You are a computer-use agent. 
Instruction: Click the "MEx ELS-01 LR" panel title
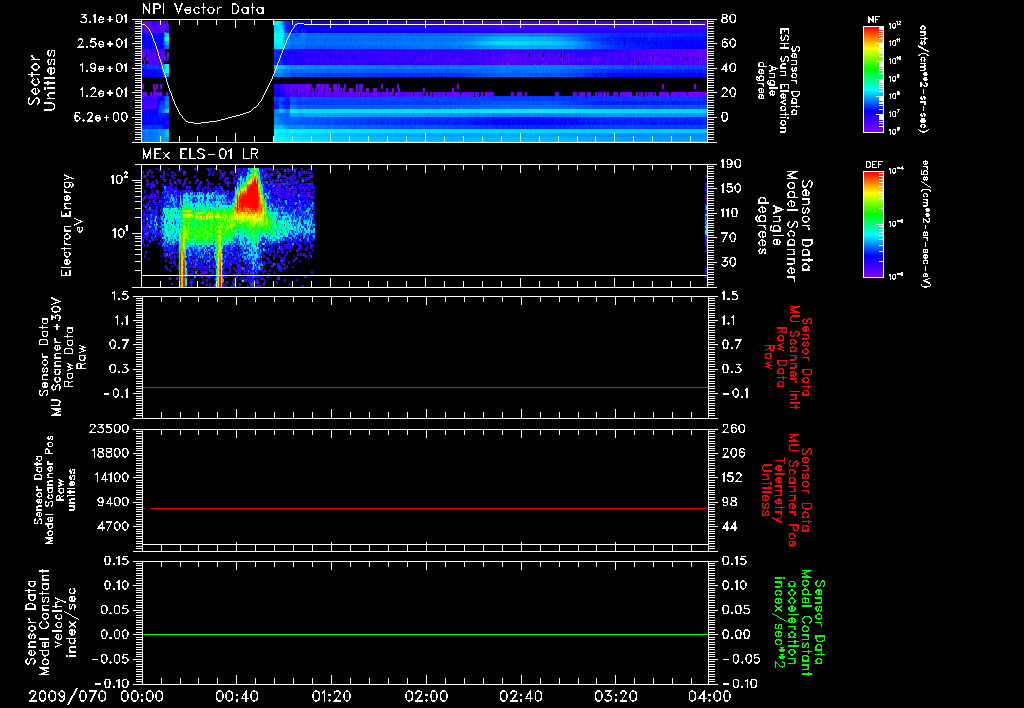click(200, 154)
